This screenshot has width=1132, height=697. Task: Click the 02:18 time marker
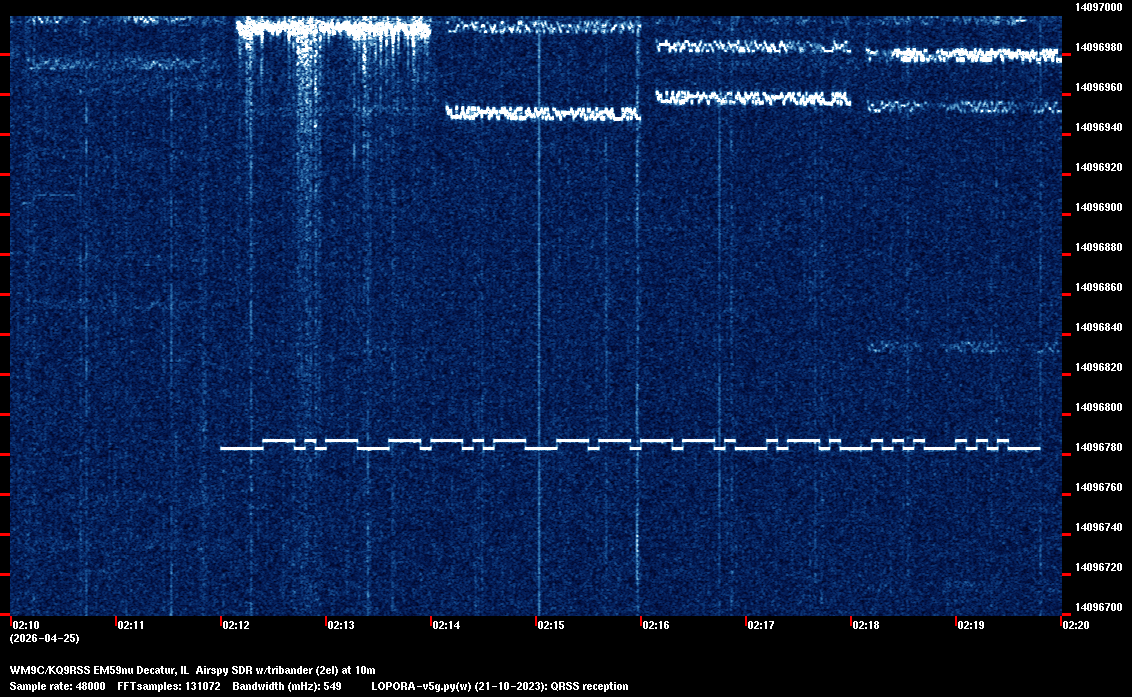click(866, 625)
